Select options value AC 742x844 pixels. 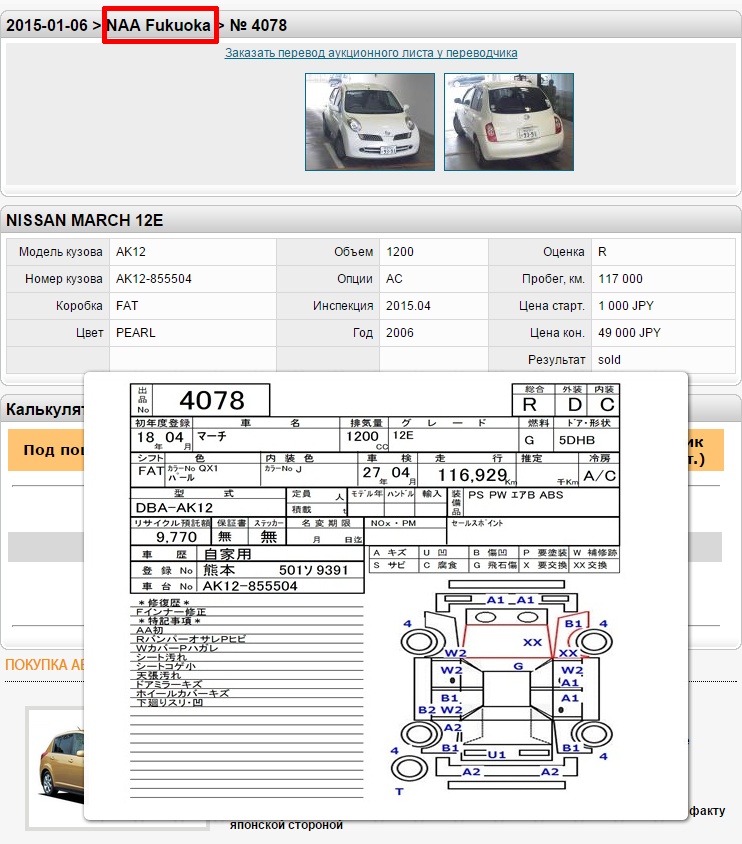point(394,279)
